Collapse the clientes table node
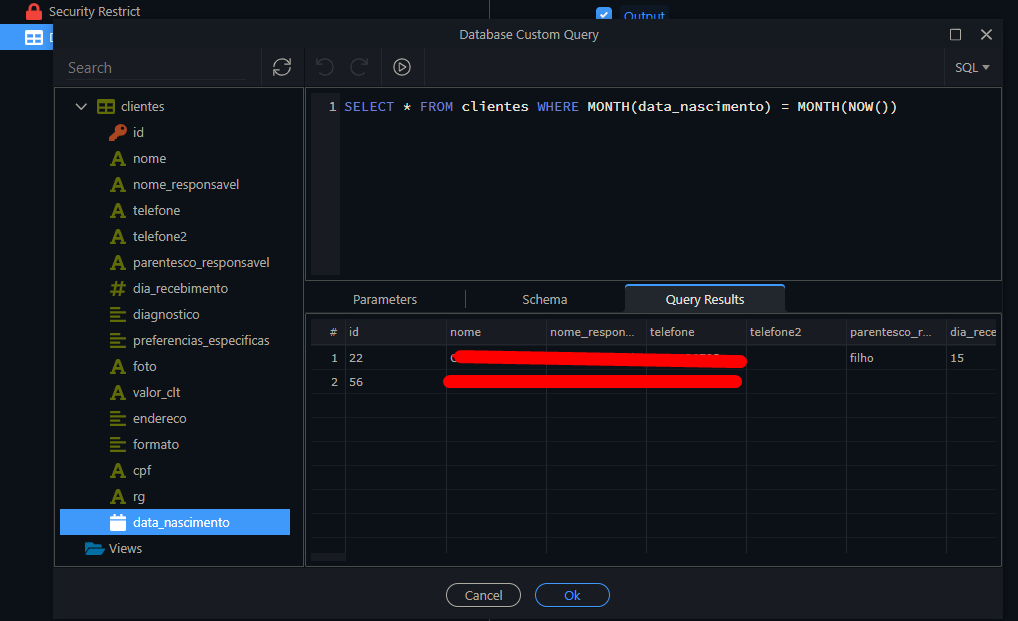This screenshot has height=621, width=1018. (81, 106)
